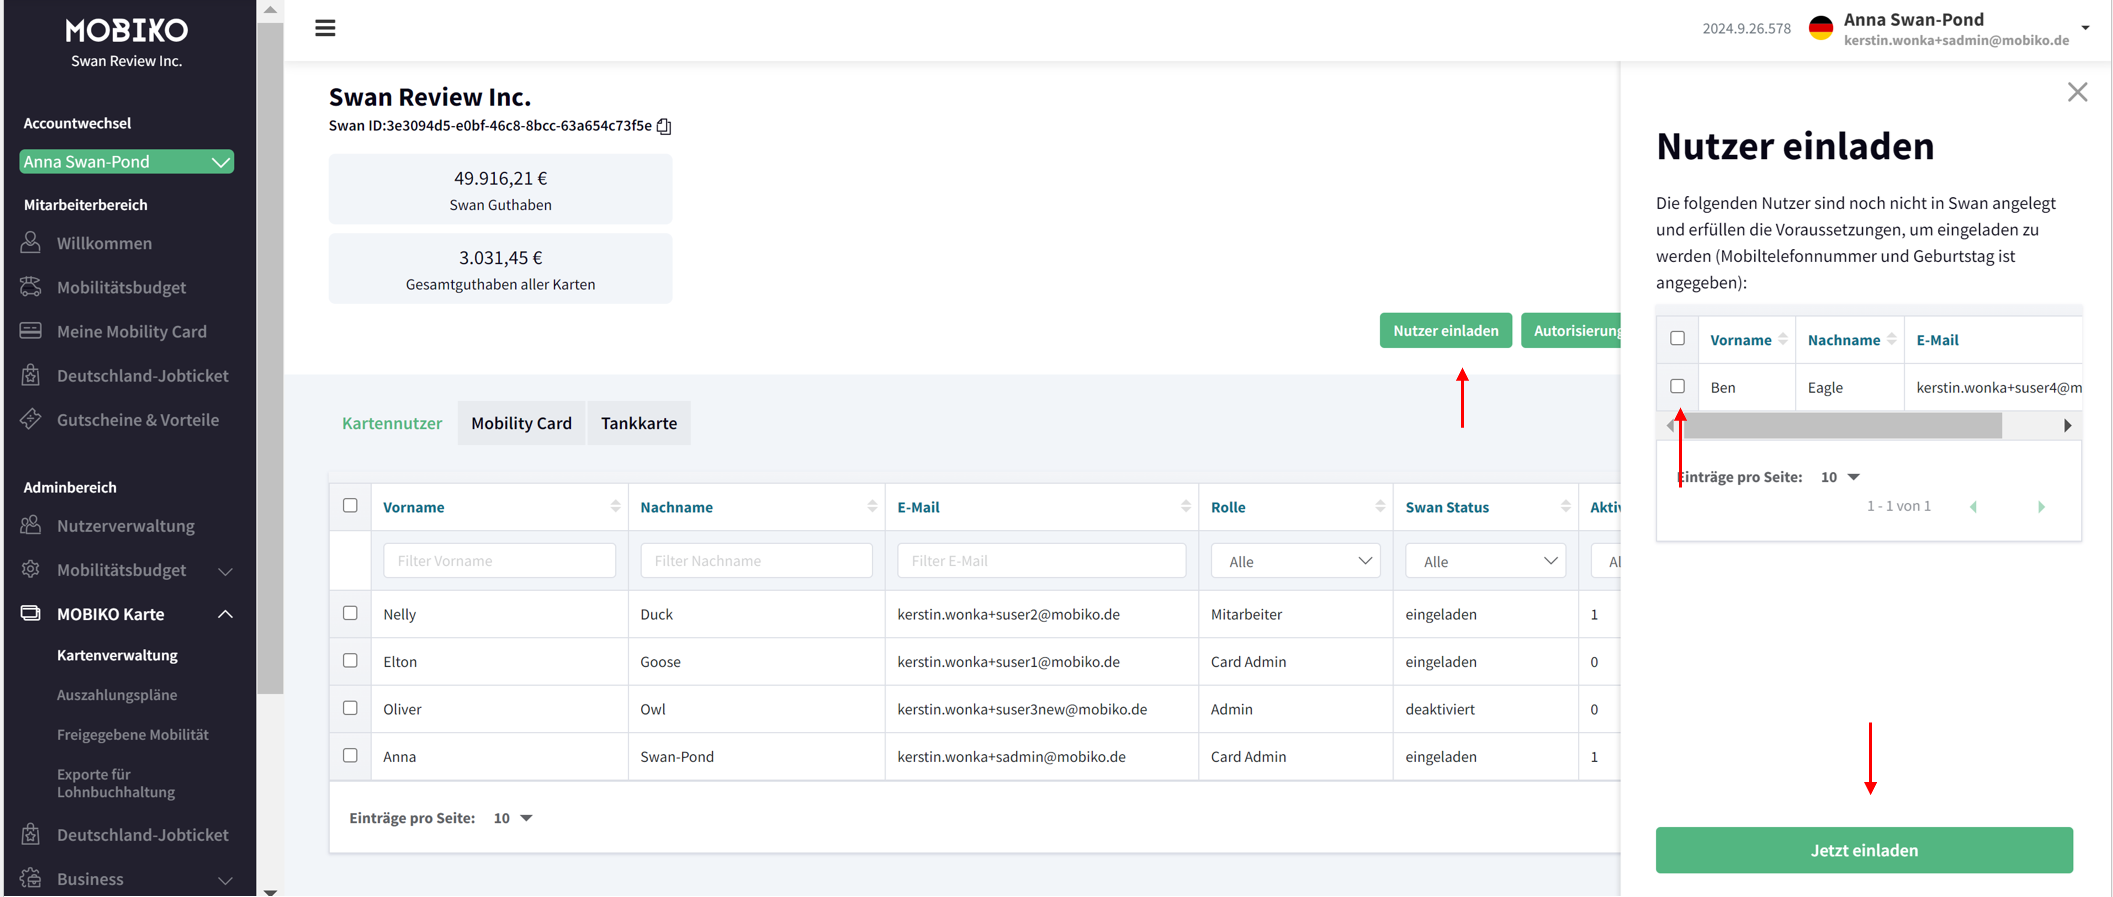This screenshot has height=897, width=2113.
Task: Go to next page arrow in invite panel
Action: point(2041,507)
